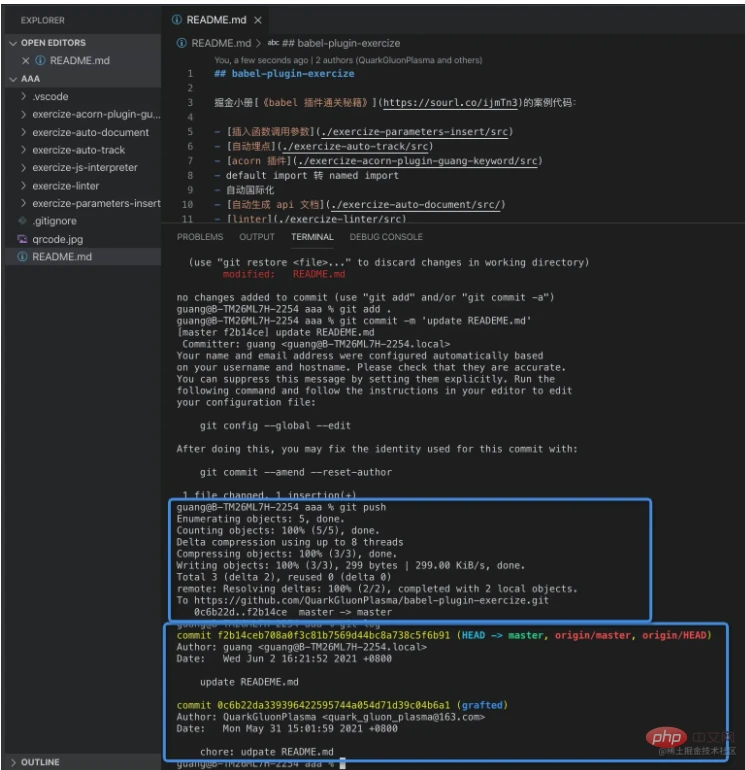Click terminal cursor at final prompt
Image resolution: width=745 pixels, height=770 pixels.
(x=343, y=764)
